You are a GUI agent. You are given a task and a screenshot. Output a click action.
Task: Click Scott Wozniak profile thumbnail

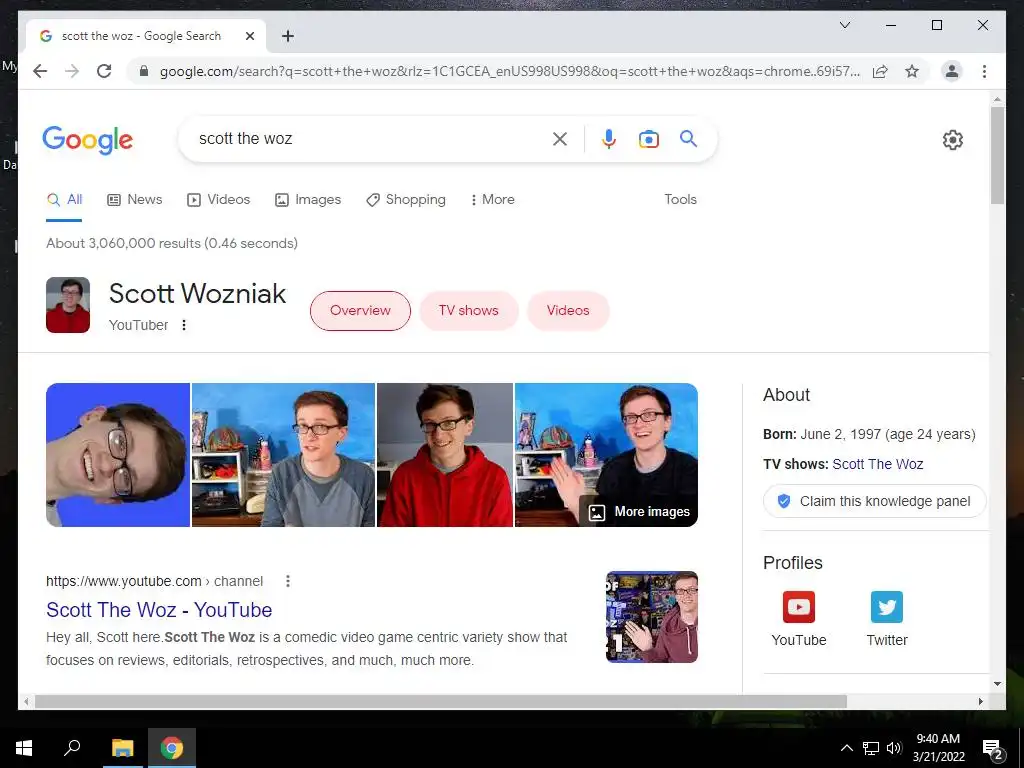tap(68, 305)
